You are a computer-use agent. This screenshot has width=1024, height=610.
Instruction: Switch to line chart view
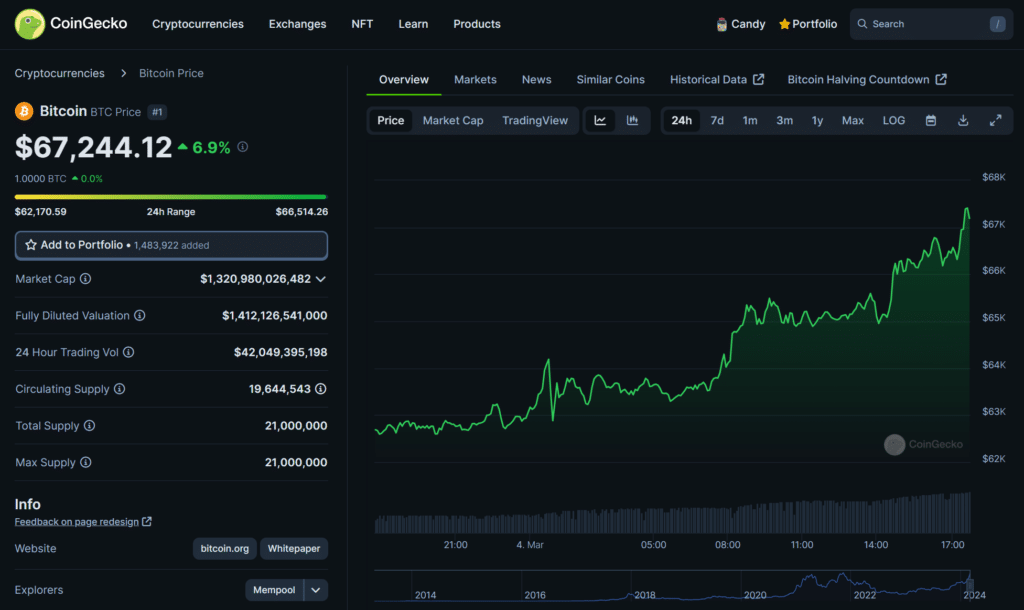click(600, 120)
